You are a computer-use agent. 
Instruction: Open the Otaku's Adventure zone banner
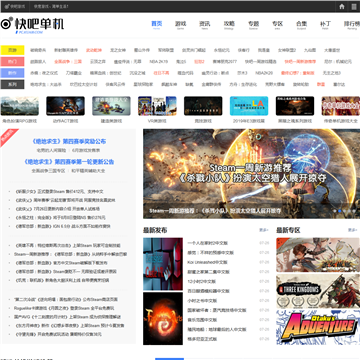[x=318, y=327]
